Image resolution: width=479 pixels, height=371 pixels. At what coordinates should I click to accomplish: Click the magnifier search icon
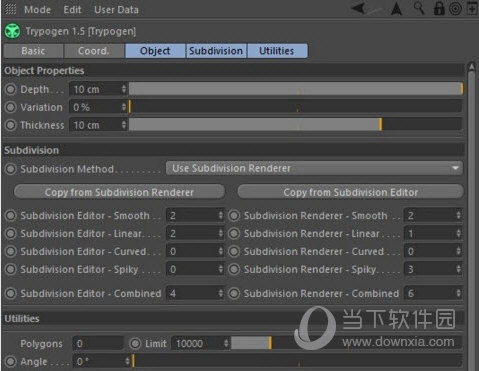[x=419, y=8]
